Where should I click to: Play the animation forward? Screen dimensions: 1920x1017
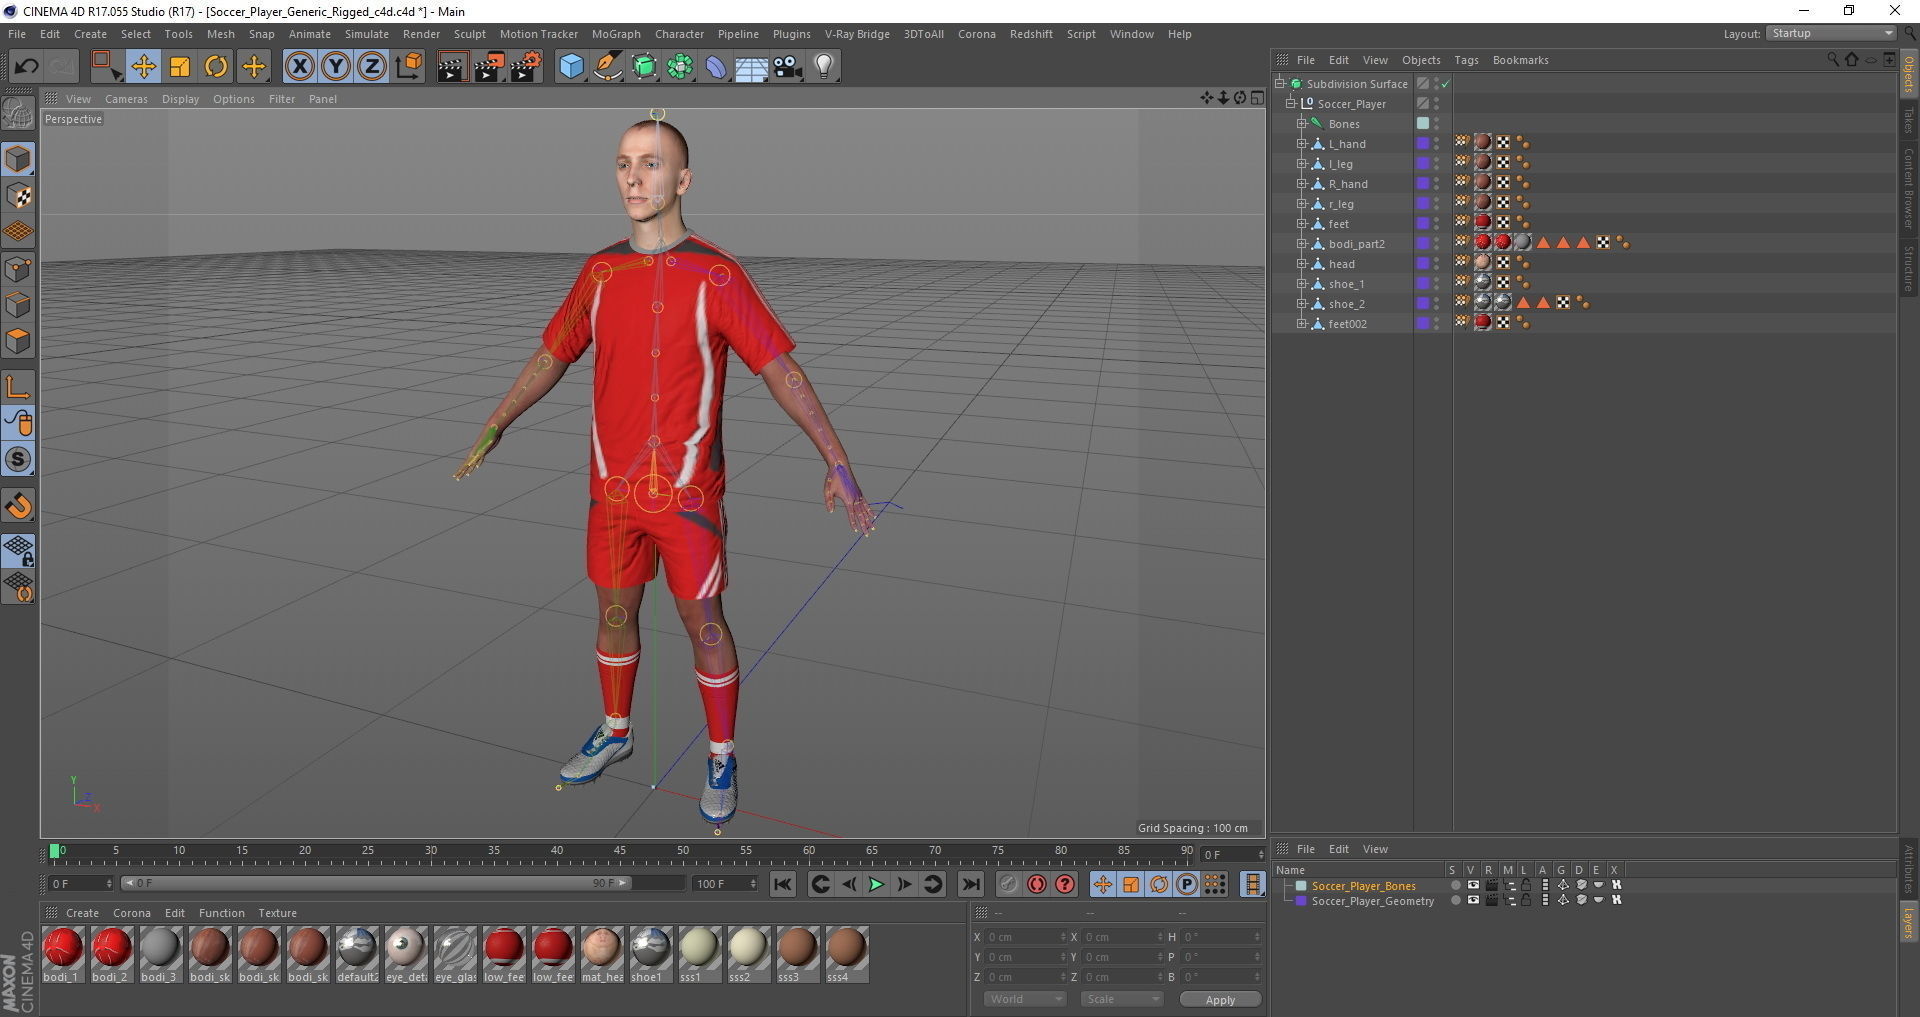tap(876, 884)
